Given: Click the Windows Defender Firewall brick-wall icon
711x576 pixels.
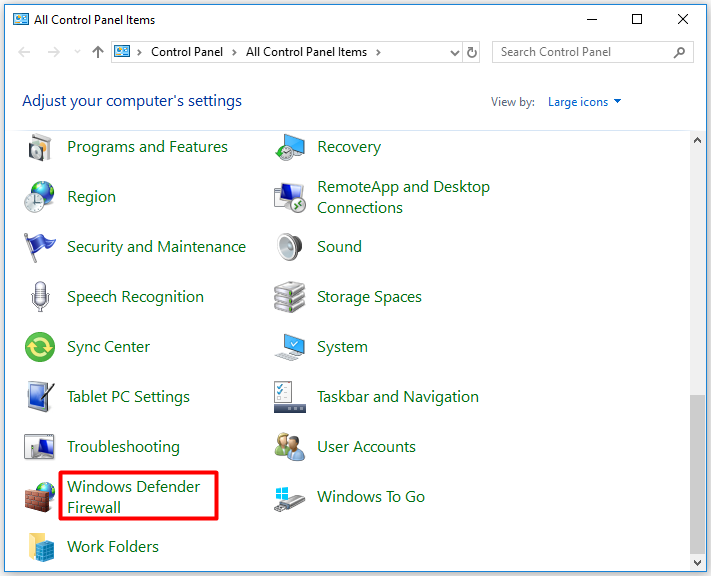Looking at the screenshot, I should pyautogui.click(x=40, y=497).
